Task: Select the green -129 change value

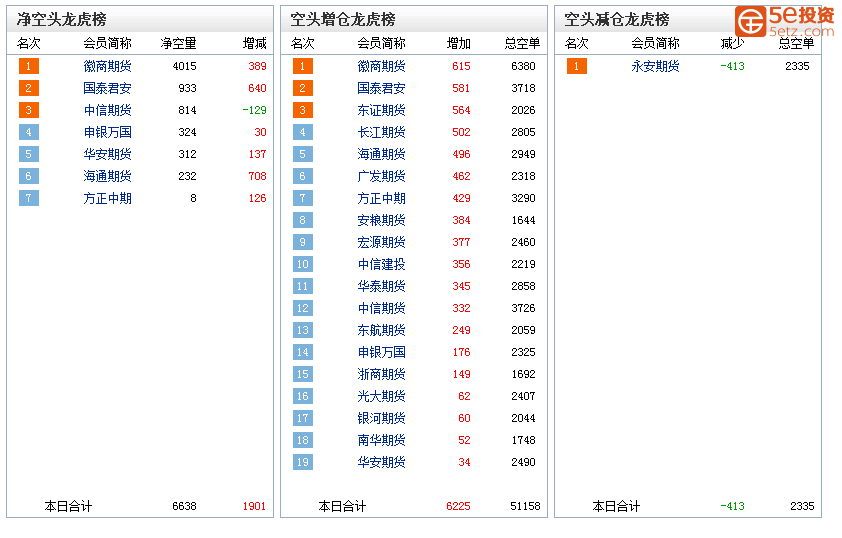Action: pyautogui.click(x=254, y=110)
